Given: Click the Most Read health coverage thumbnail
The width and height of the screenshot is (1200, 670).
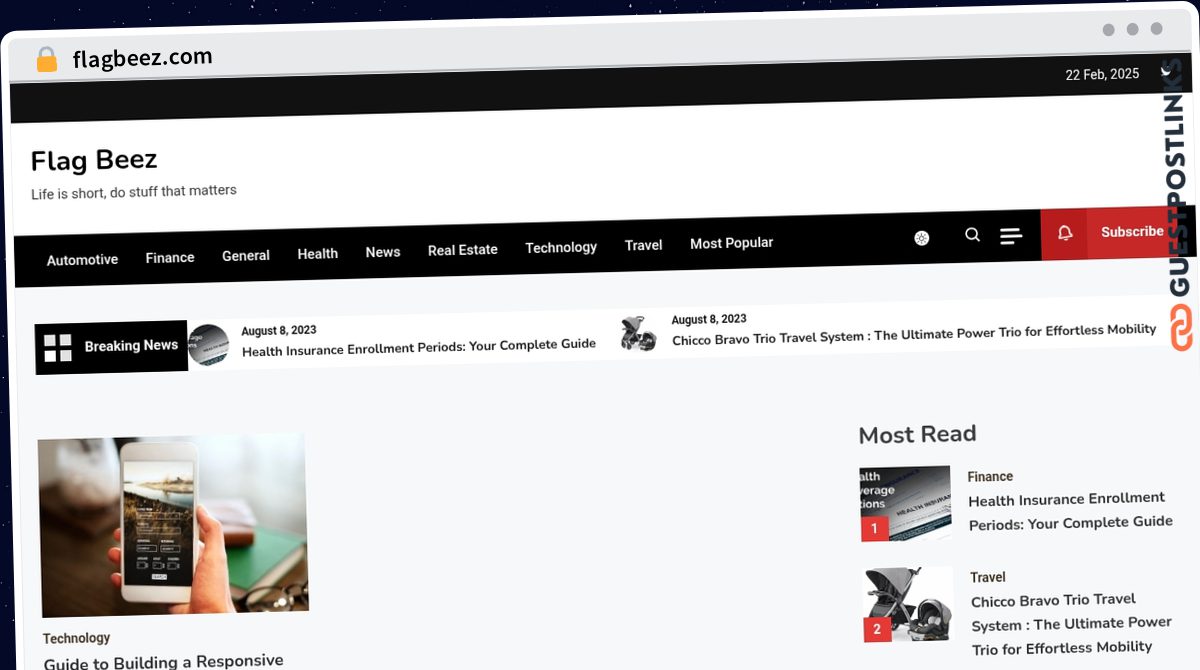Looking at the screenshot, I should [905, 504].
